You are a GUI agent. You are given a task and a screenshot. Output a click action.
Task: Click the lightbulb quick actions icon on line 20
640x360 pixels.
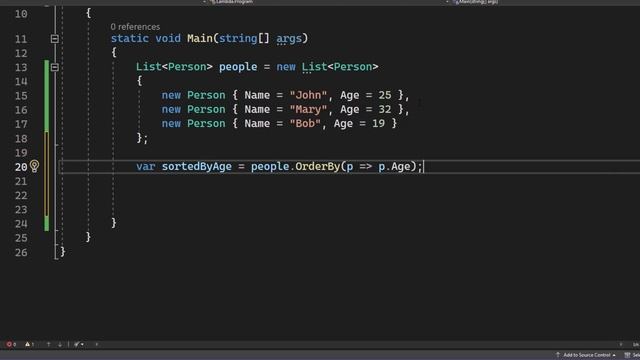point(34,166)
